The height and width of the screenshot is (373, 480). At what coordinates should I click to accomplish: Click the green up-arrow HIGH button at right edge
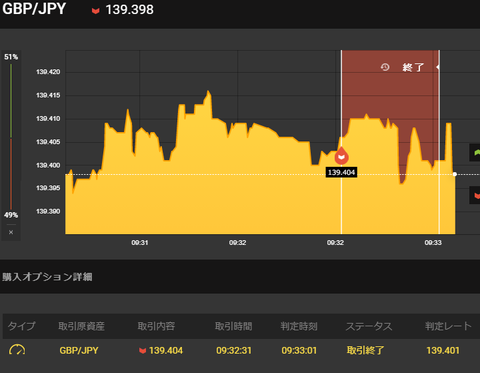tap(475, 153)
